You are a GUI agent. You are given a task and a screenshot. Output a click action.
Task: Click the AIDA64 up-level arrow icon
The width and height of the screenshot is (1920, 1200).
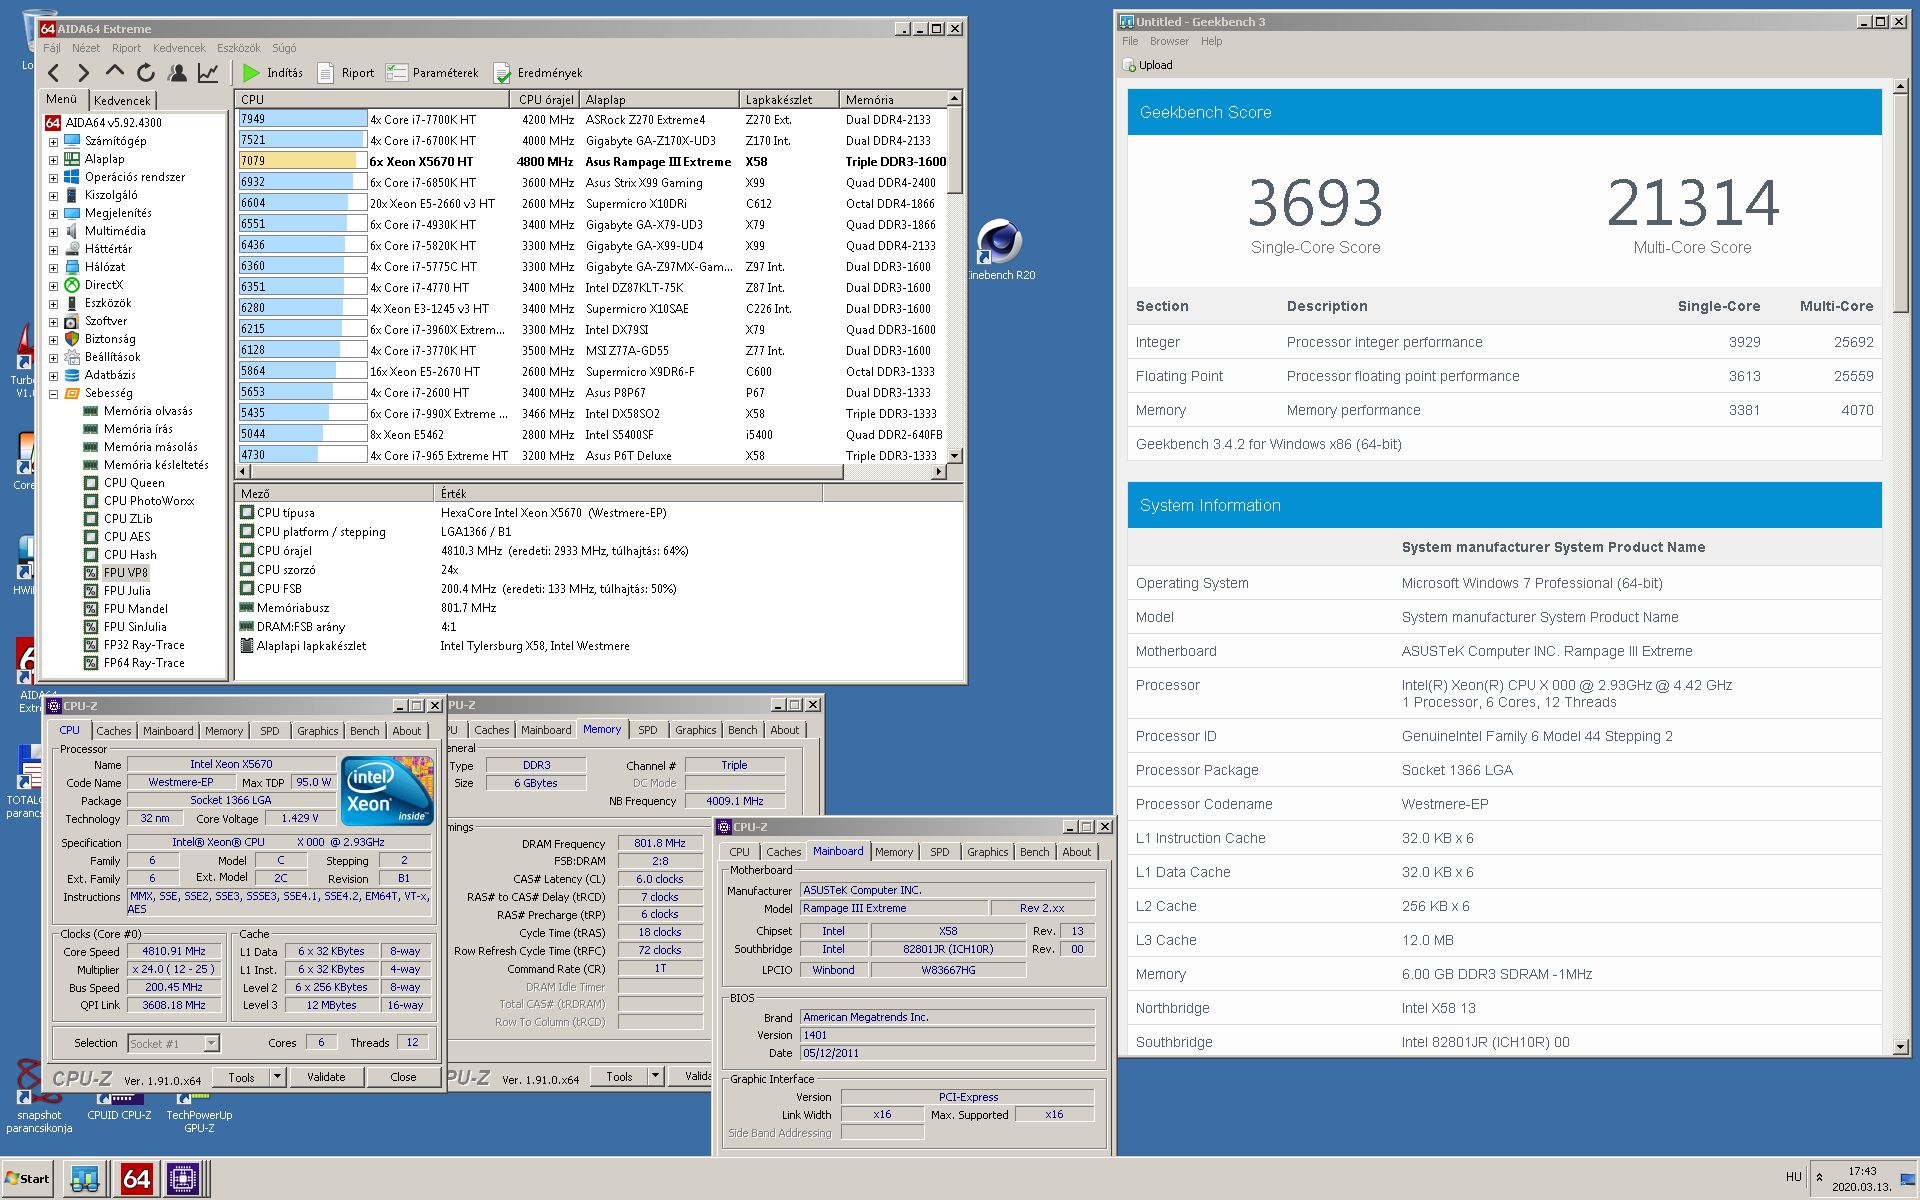pos(115,72)
